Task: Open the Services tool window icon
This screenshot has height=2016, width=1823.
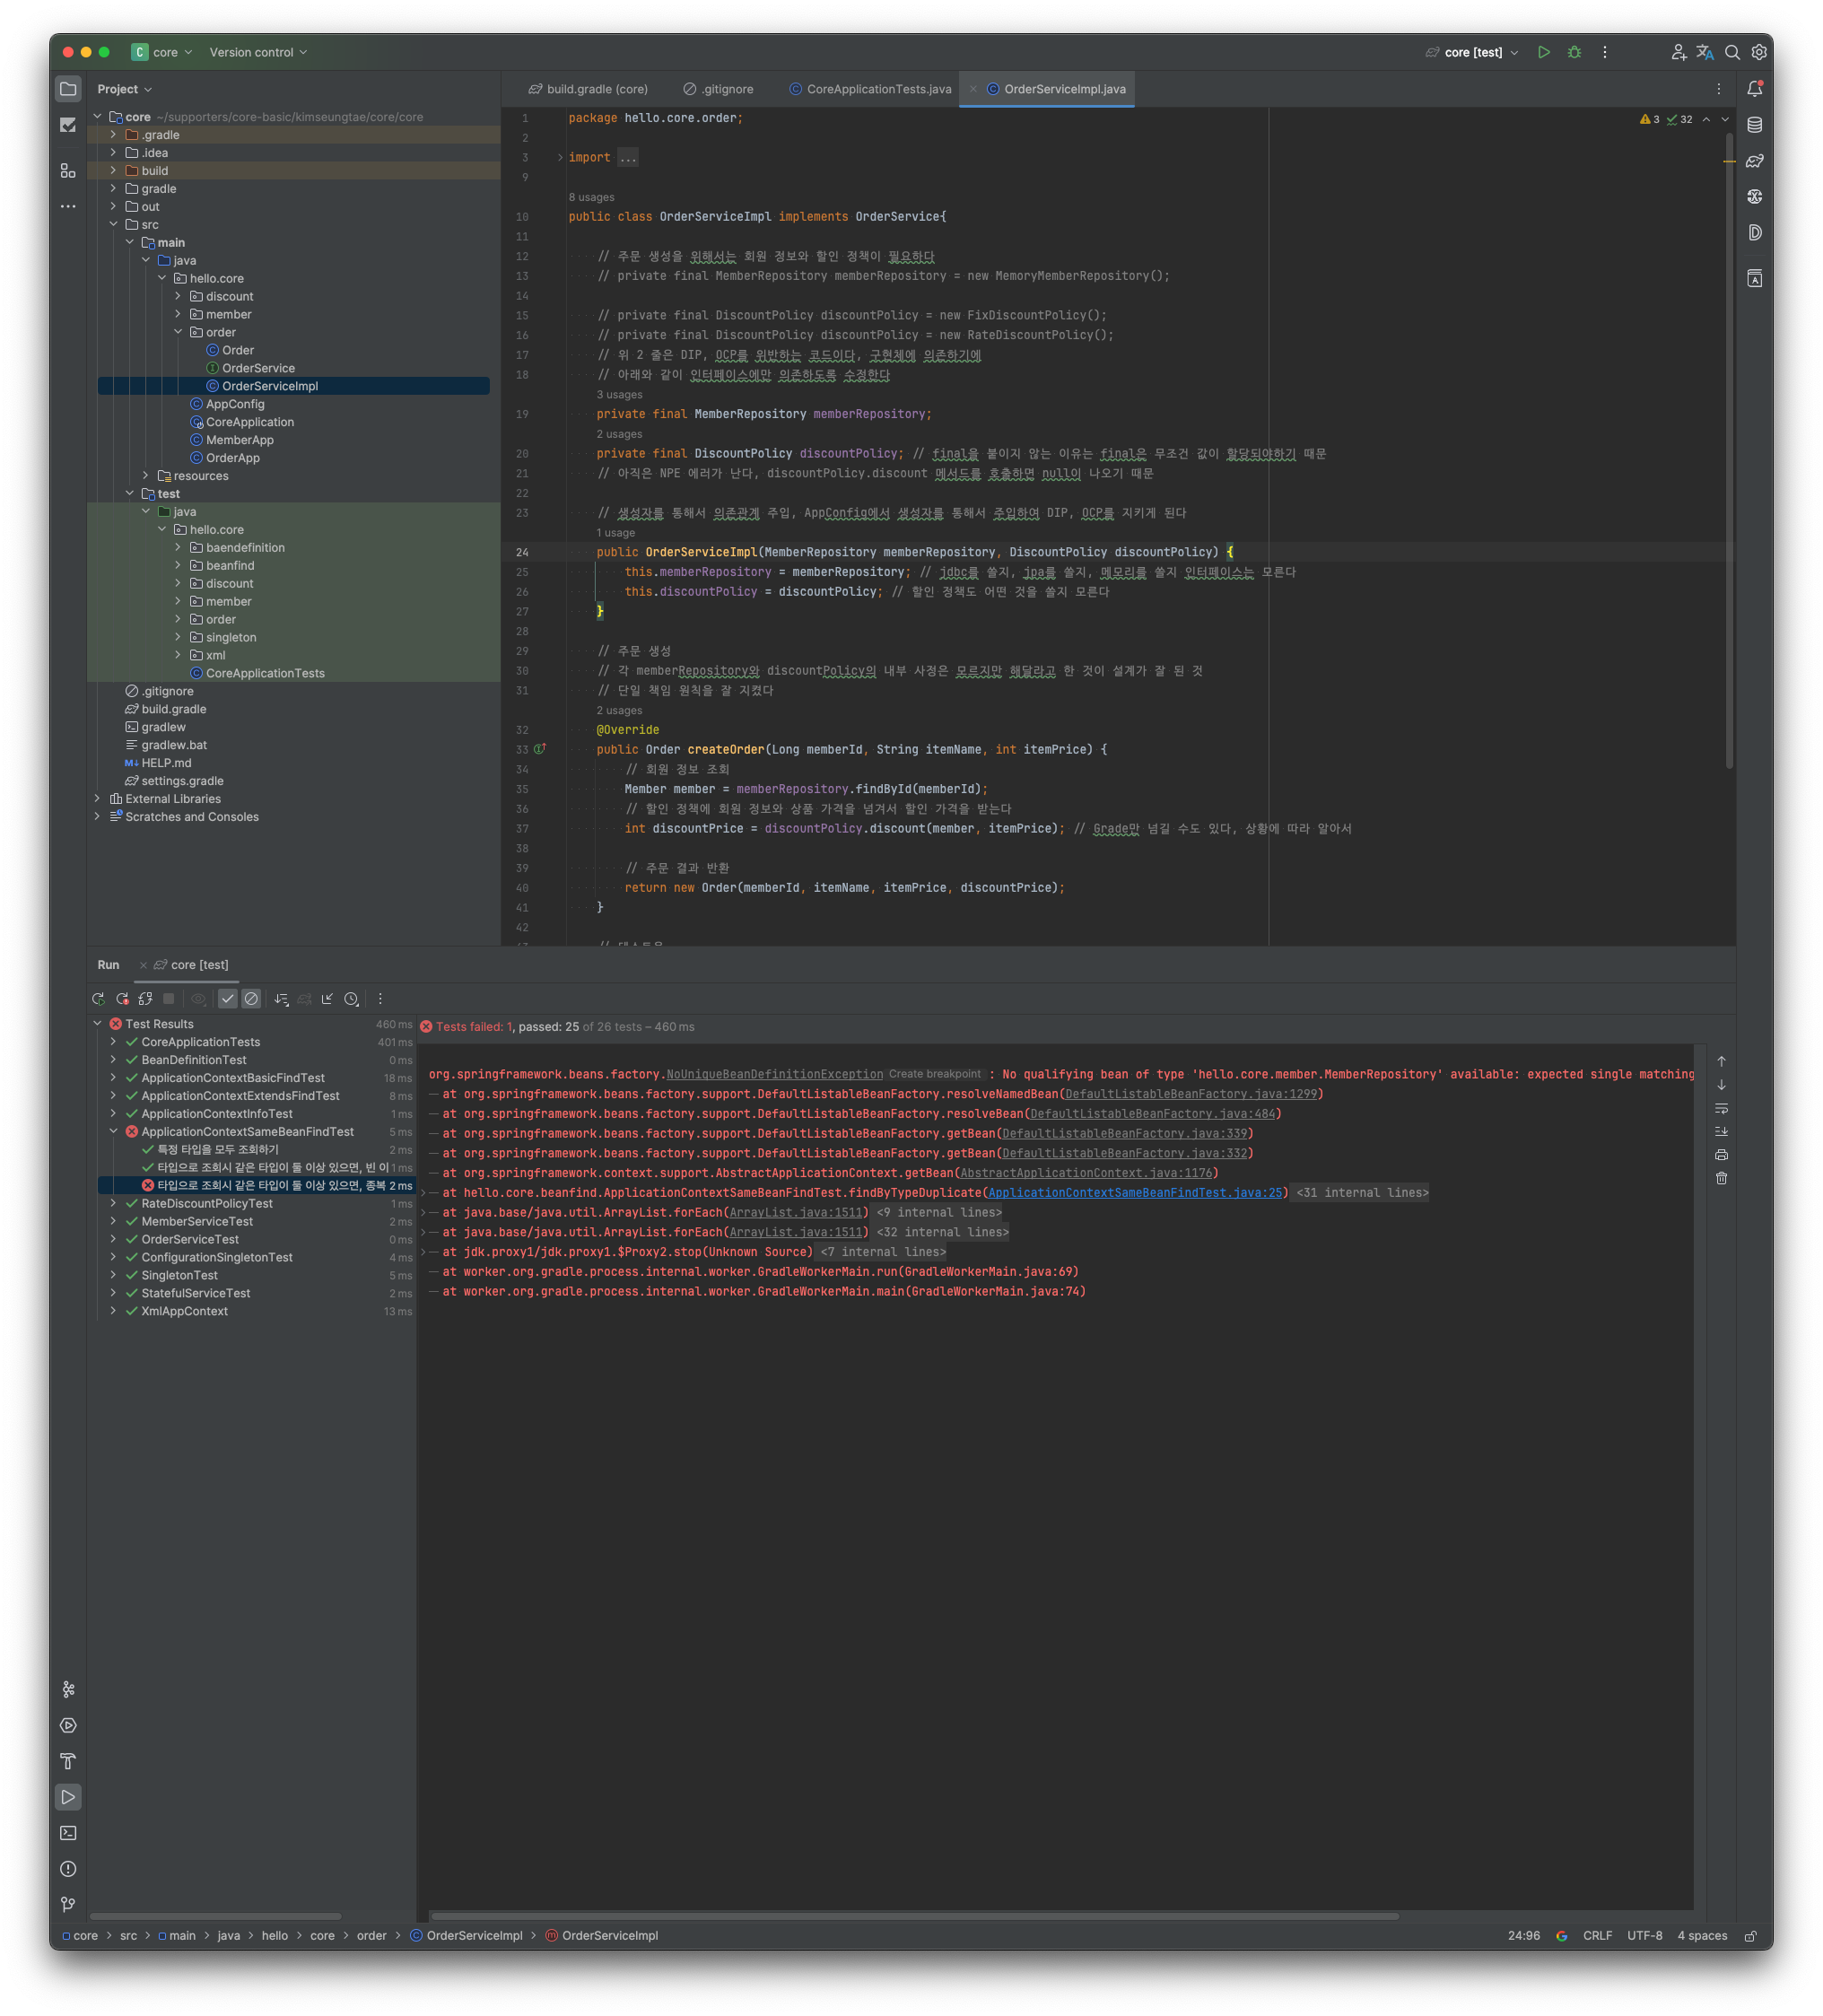Action: 68,1725
